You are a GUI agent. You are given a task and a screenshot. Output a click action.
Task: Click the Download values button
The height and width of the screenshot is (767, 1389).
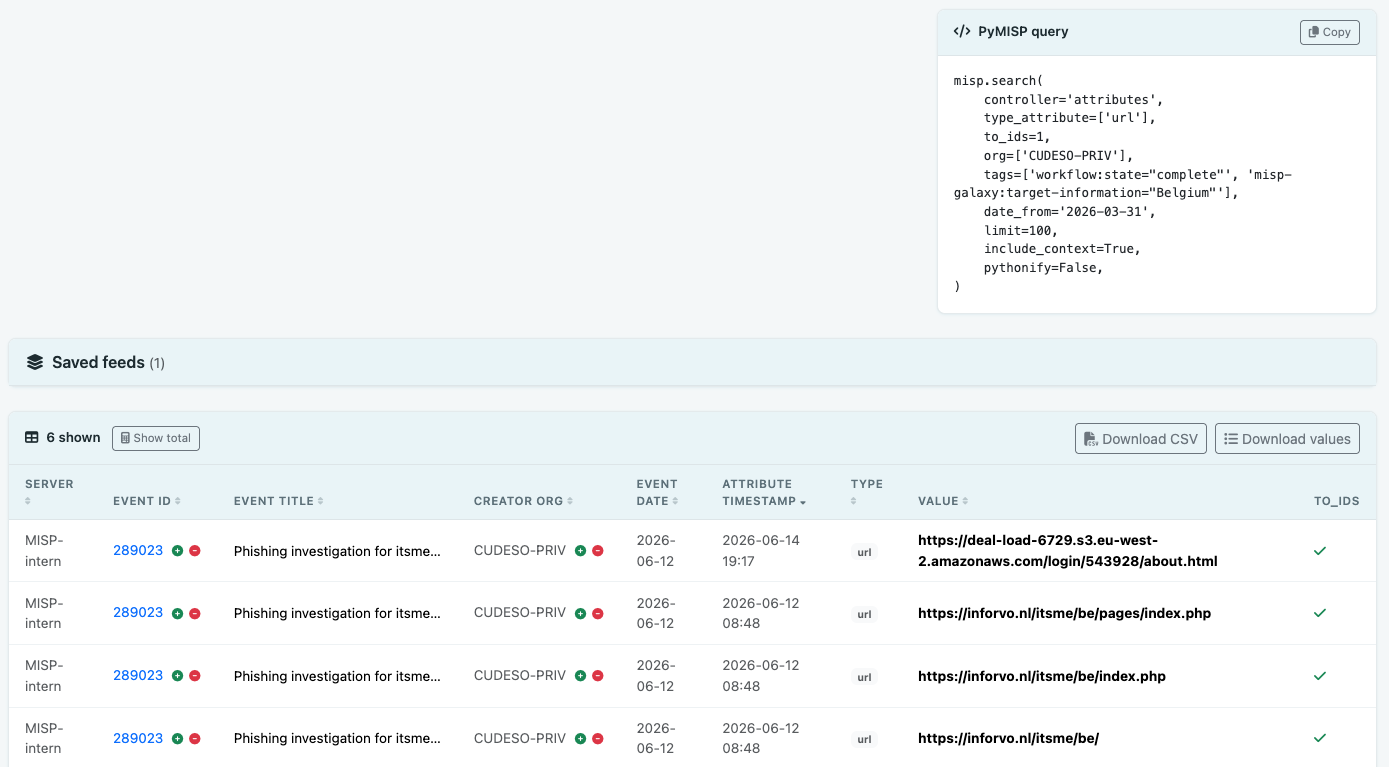coord(1287,439)
